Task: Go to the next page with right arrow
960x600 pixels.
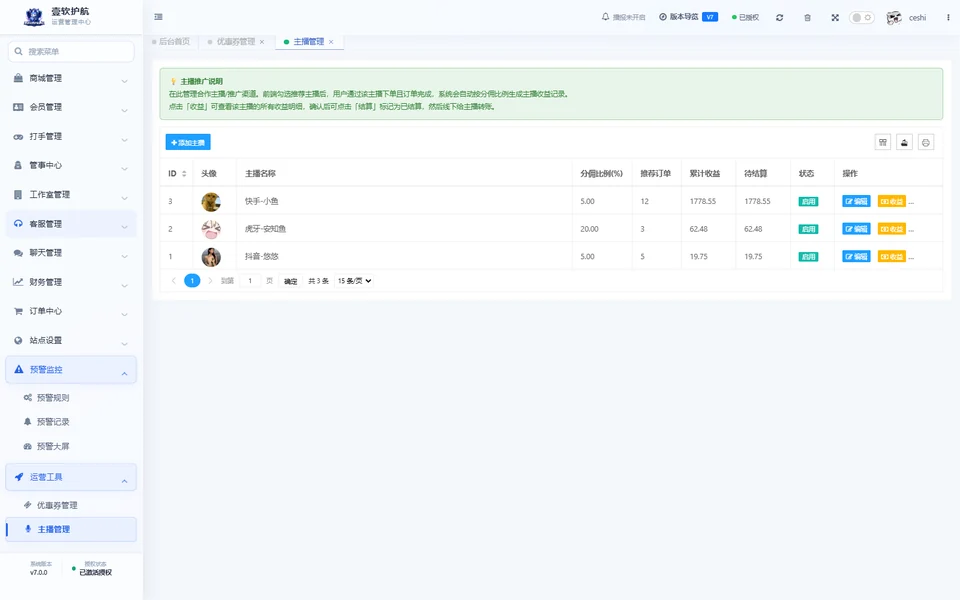Action: [210, 281]
